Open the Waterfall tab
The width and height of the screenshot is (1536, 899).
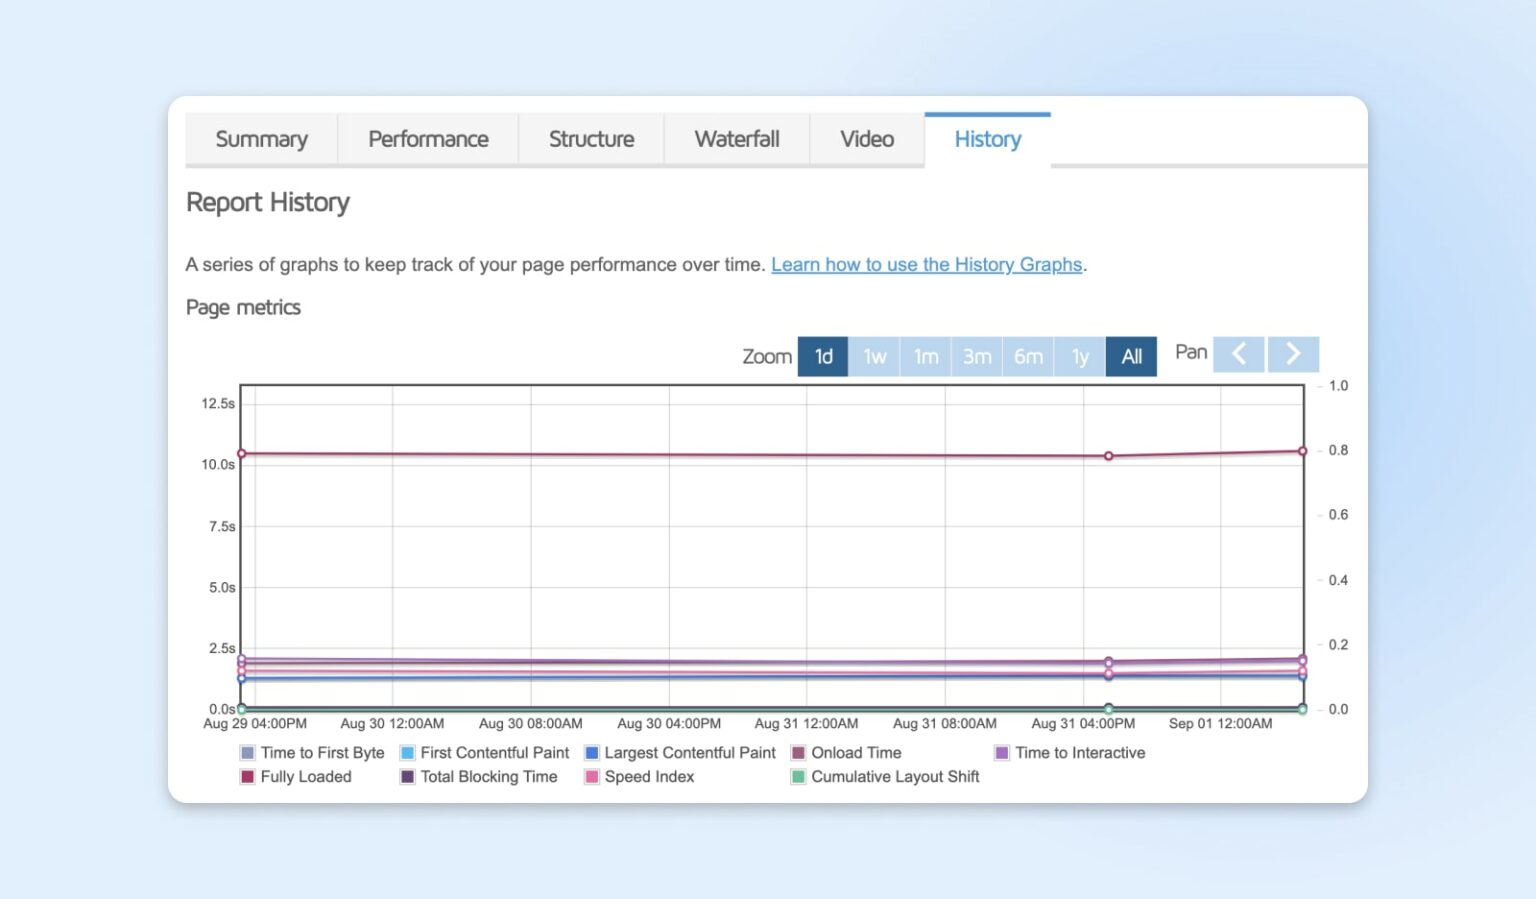[x=737, y=139]
